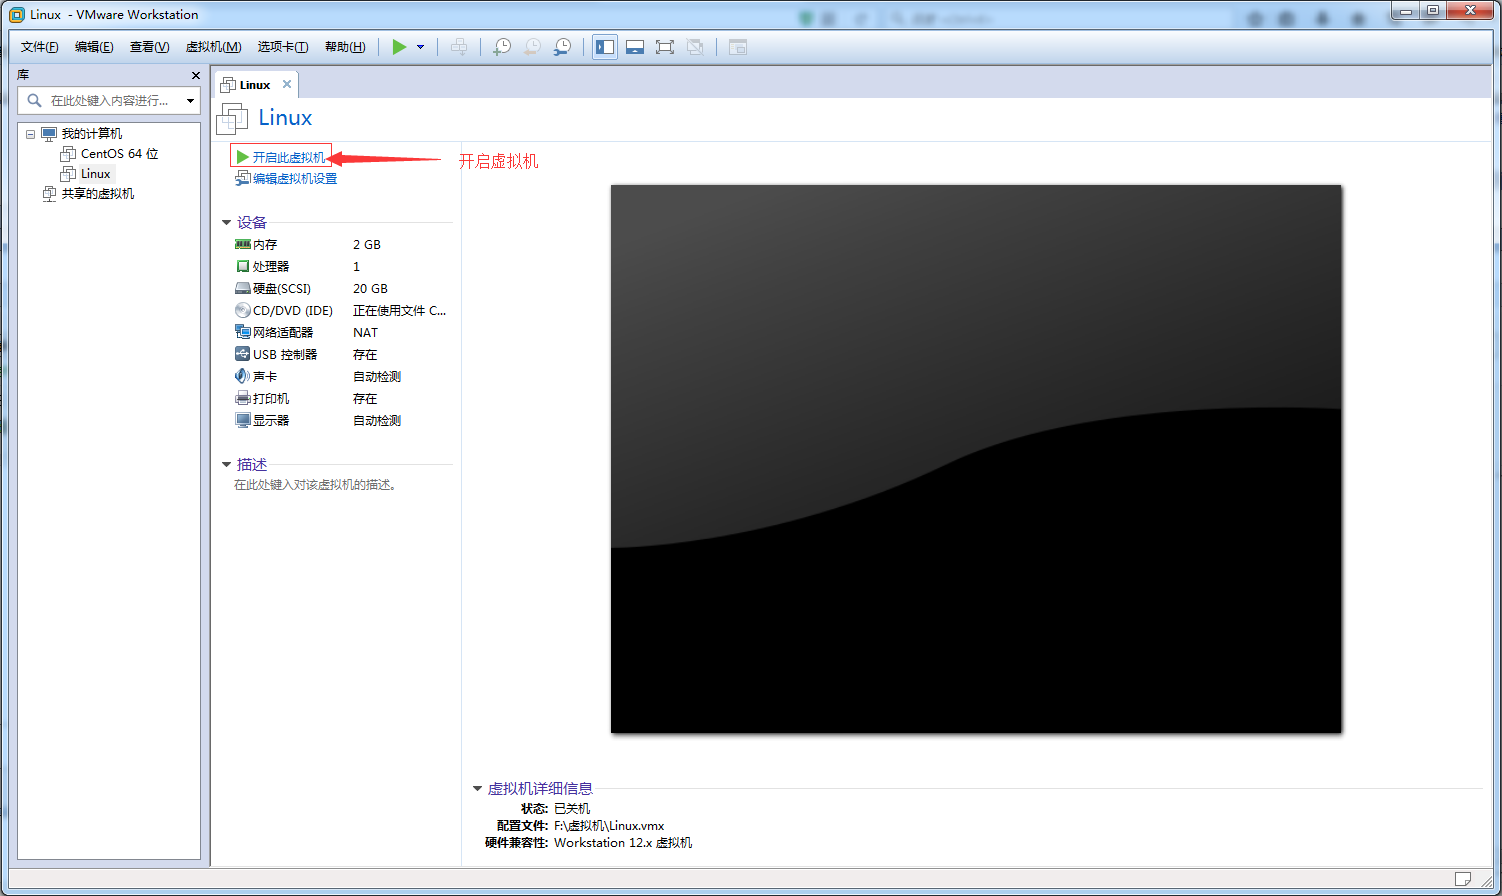Click the black VM screen preview
Screen dimensions: 1502x896
coord(976,459)
